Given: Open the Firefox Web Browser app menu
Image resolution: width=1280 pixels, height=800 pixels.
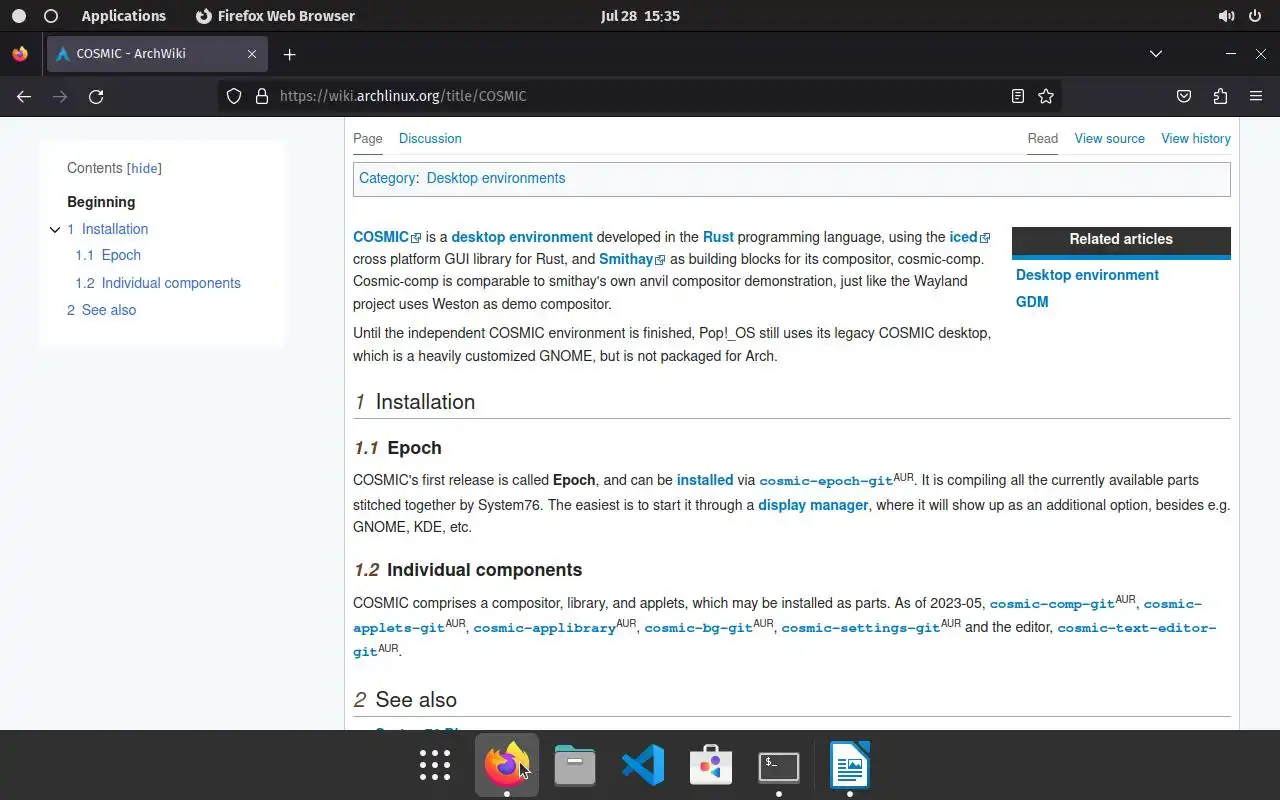Looking at the screenshot, I should pos(275,16).
